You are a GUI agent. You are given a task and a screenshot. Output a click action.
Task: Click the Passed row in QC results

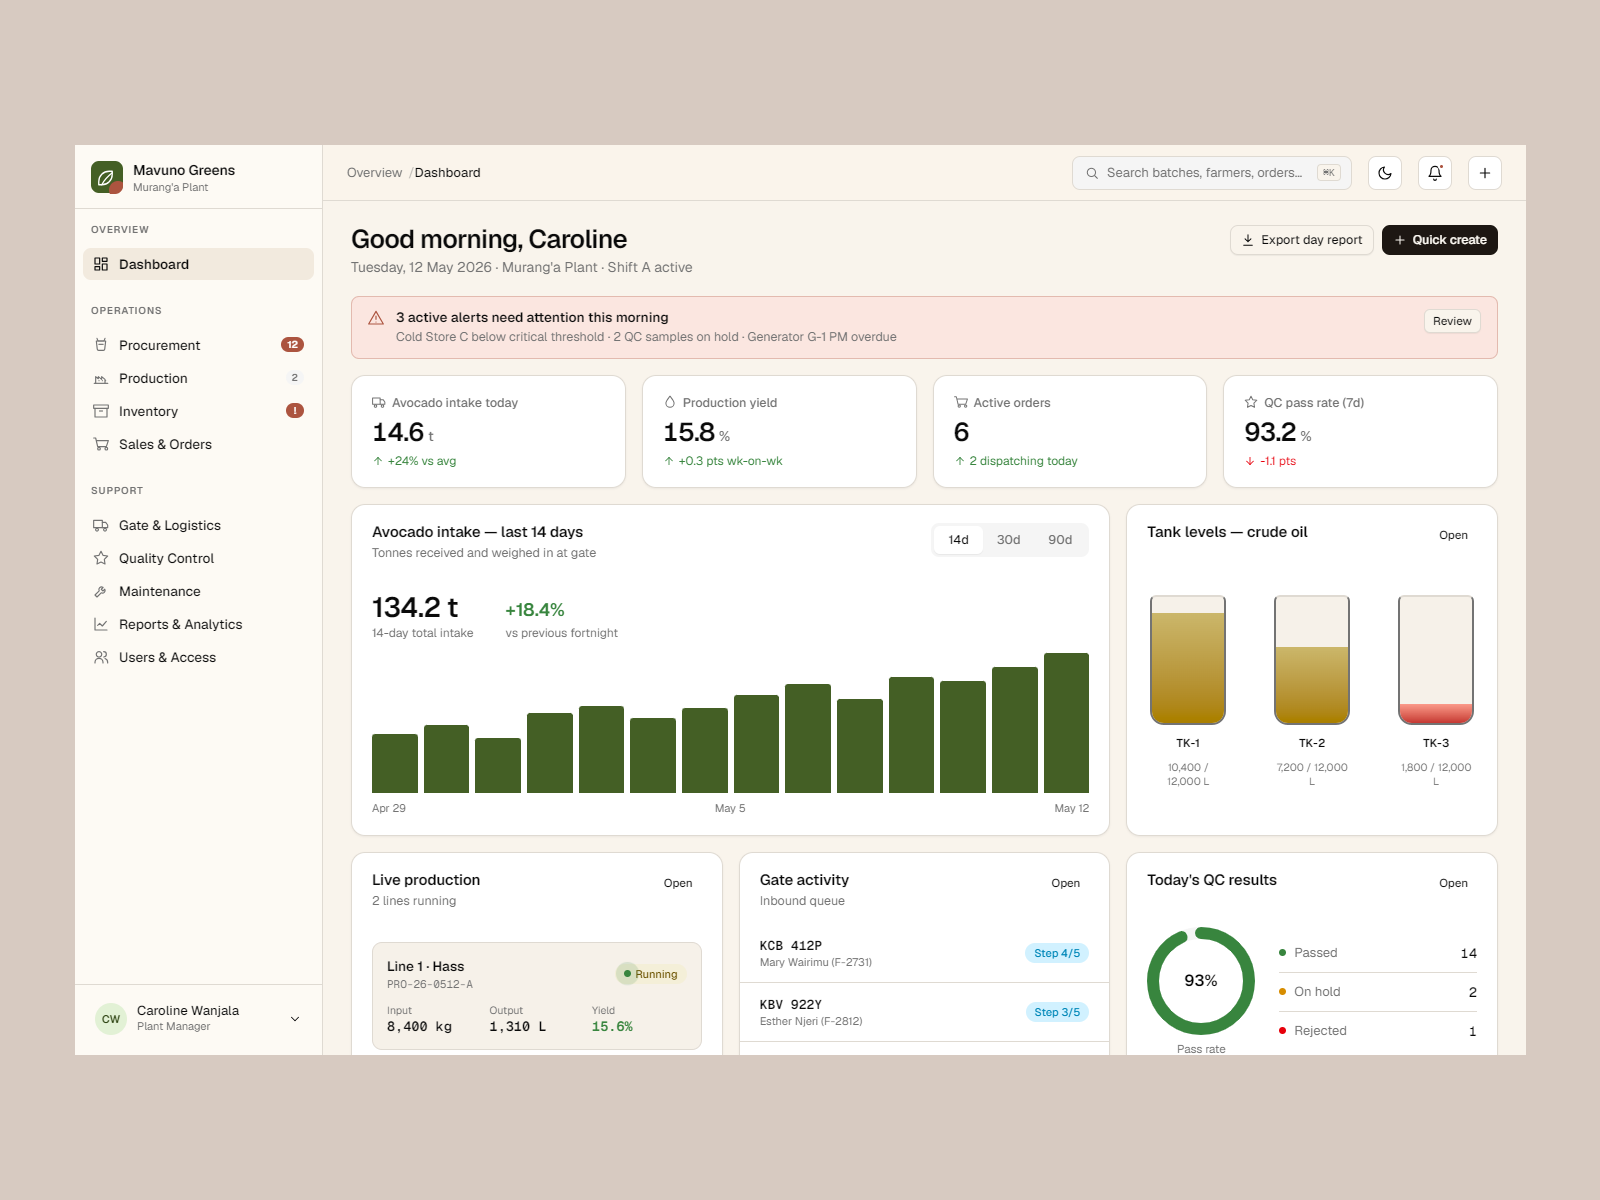[x=1378, y=953]
